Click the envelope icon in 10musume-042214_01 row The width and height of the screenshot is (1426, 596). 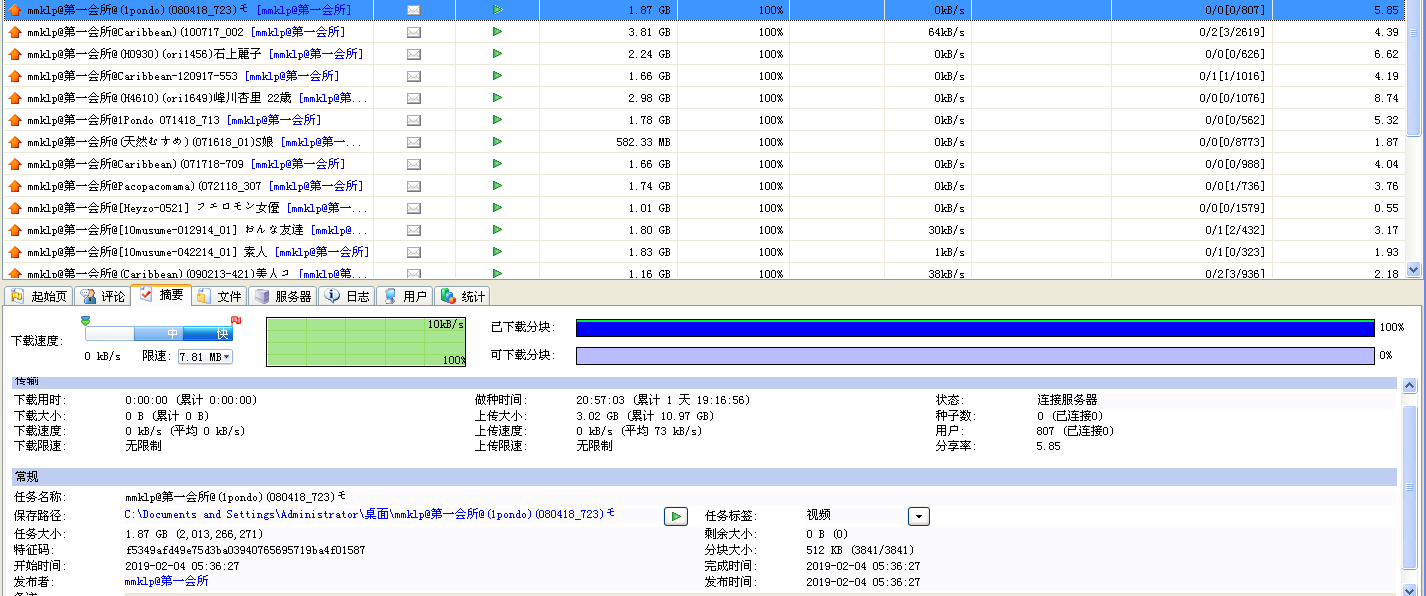(x=414, y=252)
